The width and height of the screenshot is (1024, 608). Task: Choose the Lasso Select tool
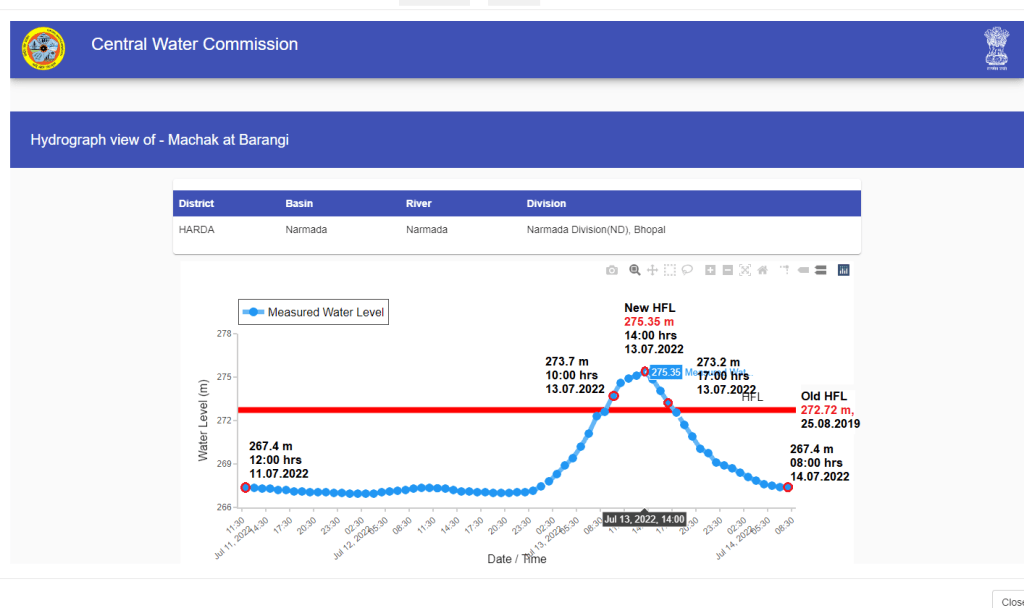click(688, 270)
